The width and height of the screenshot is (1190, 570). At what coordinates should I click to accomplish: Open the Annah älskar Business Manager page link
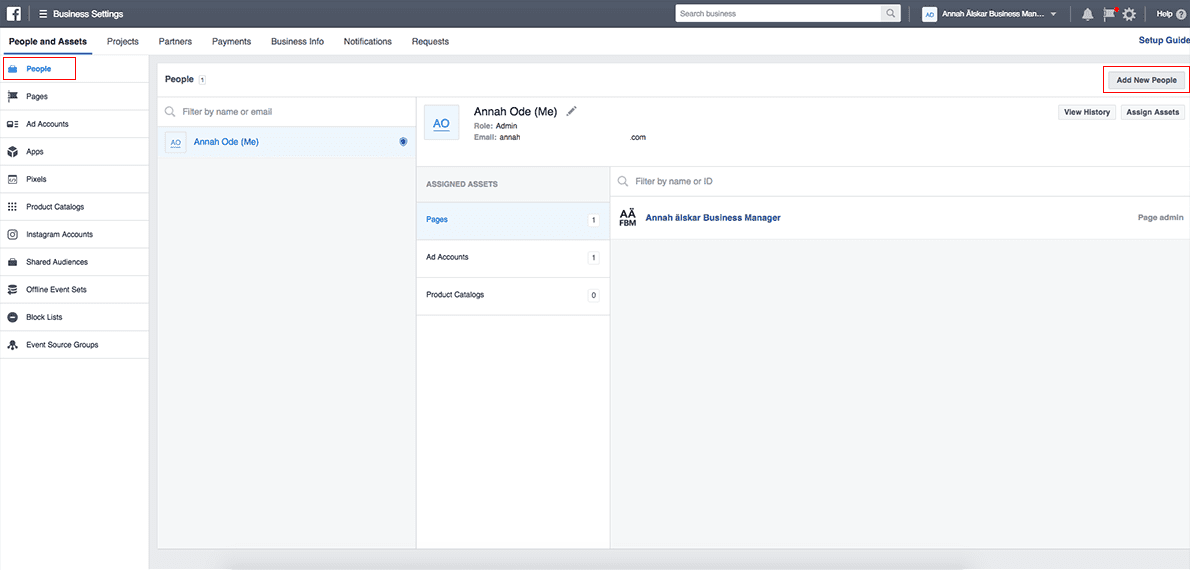point(712,218)
